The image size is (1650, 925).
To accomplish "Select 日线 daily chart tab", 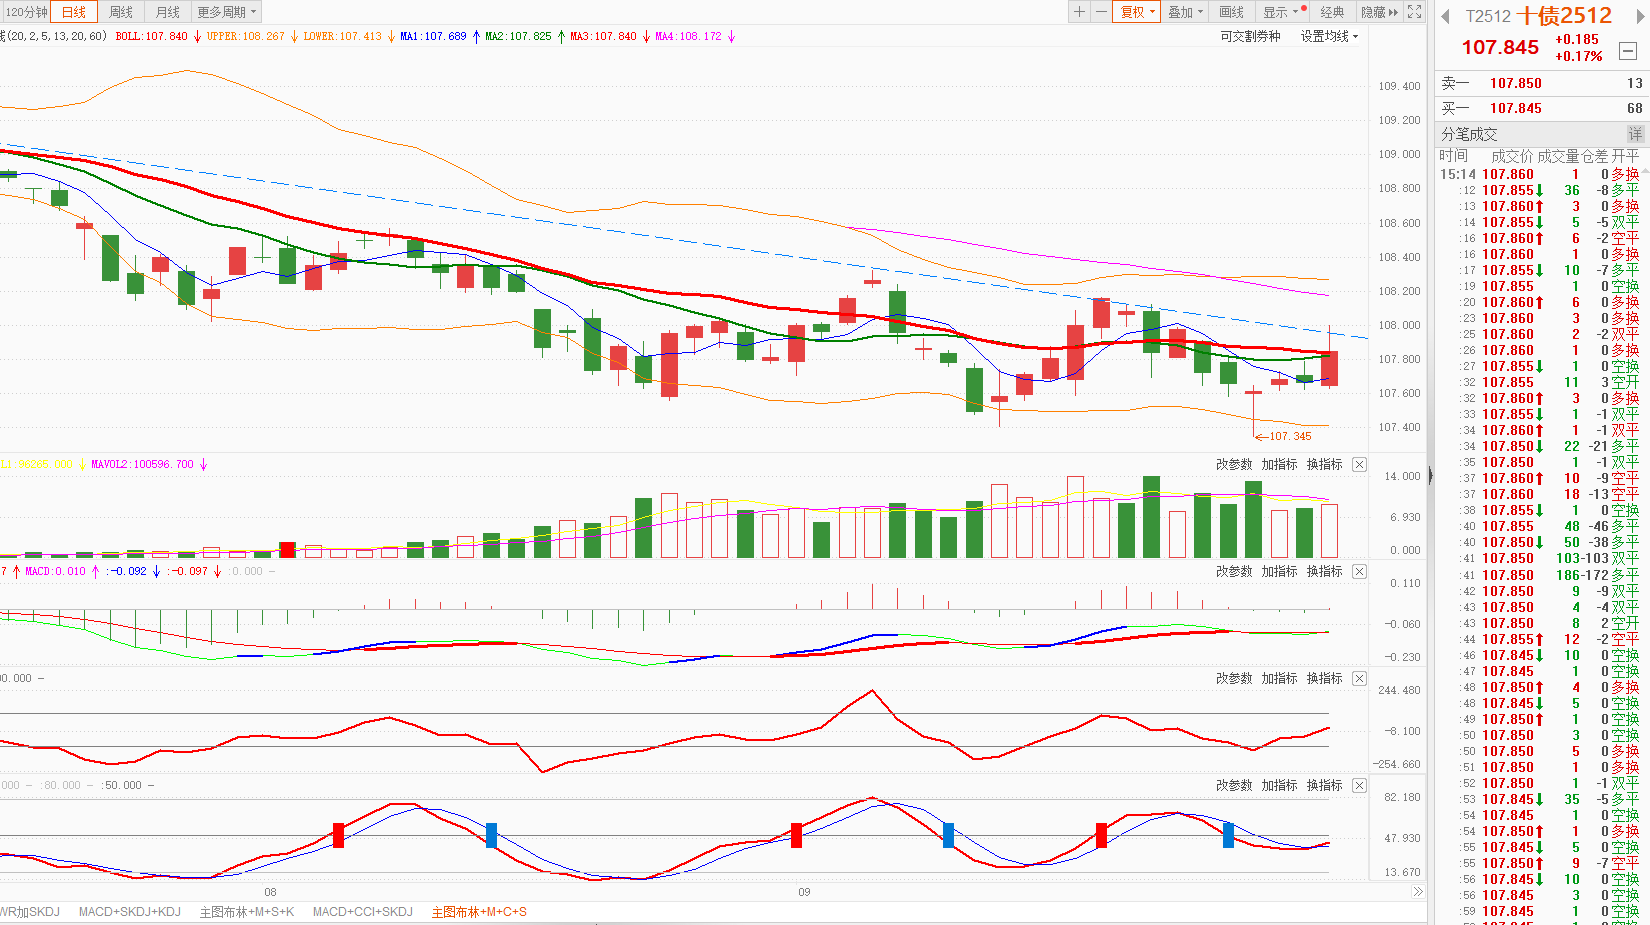I will (74, 12).
